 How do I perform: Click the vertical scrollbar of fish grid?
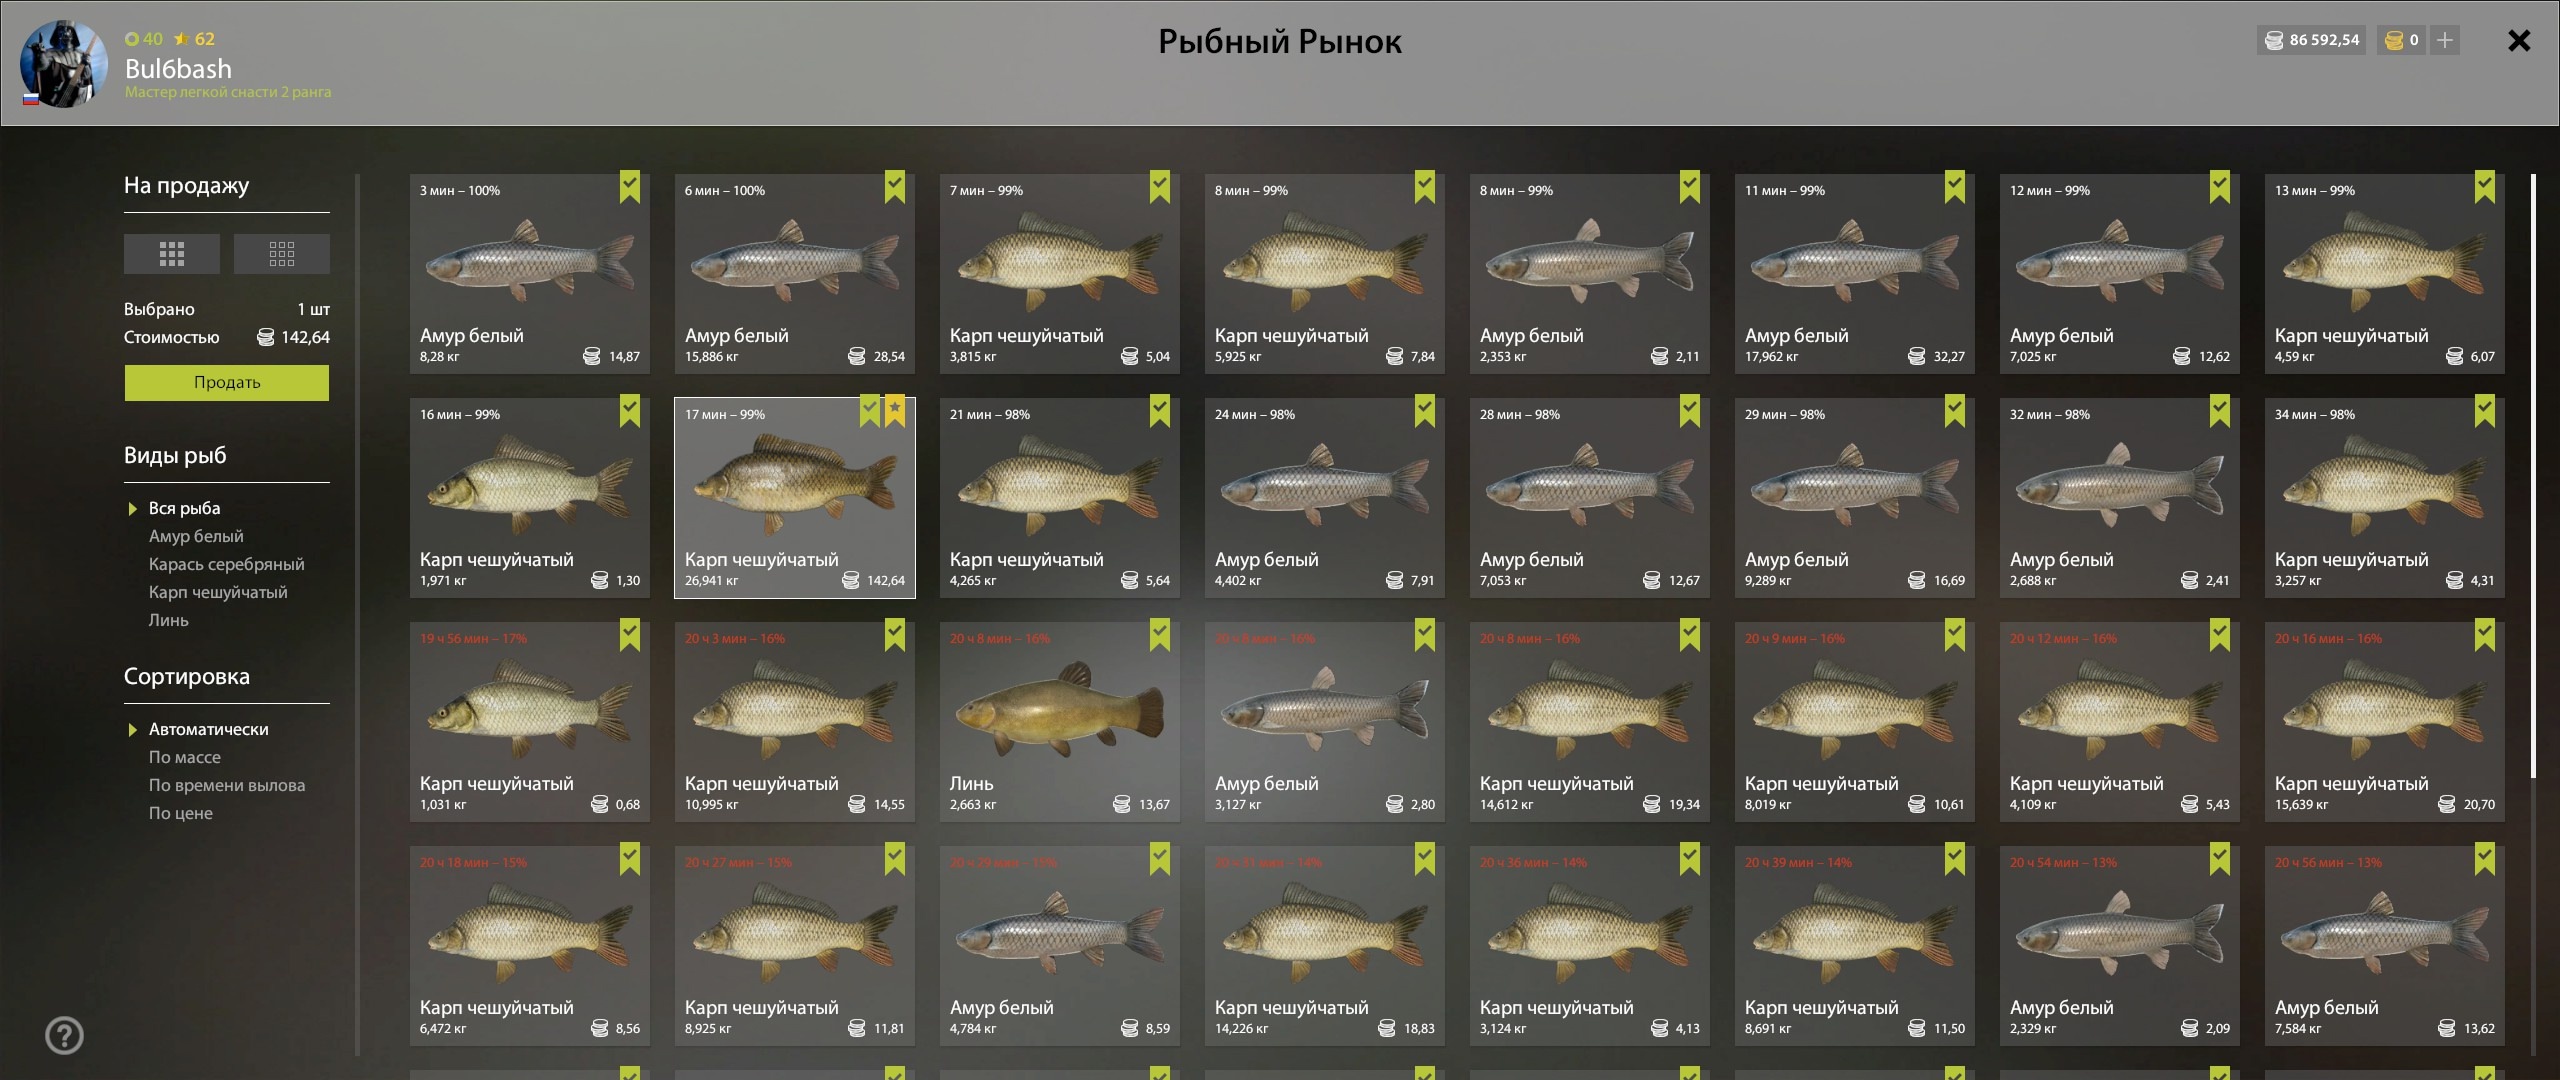pyautogui.click(x=2533, y=476)
